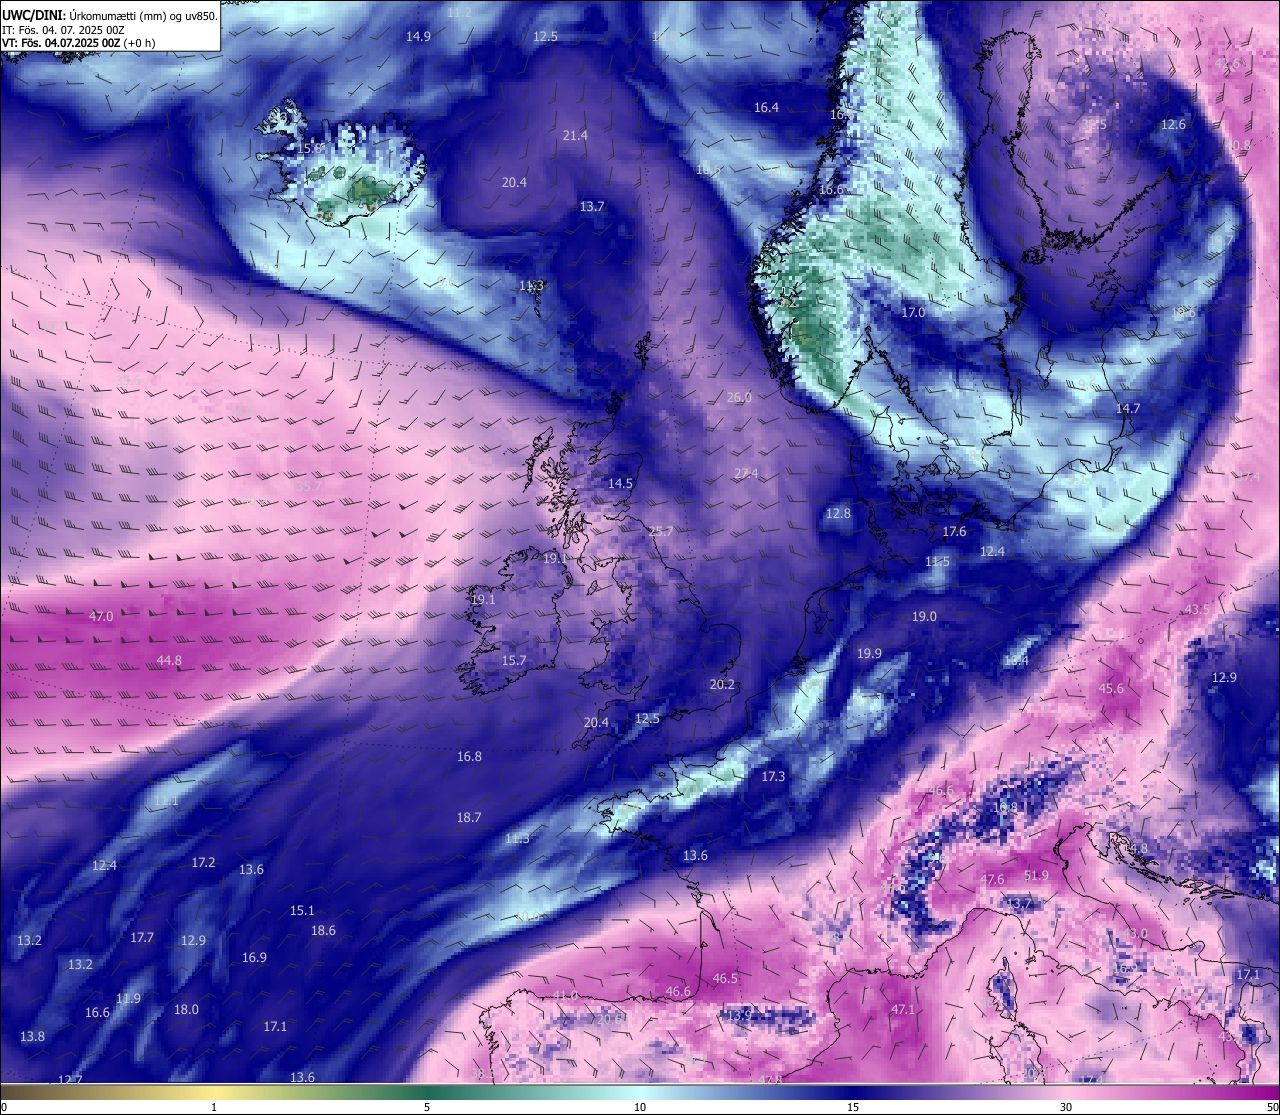Click the 25.7 value off northeast England
This screenshot has width=1280, height=1115.
tap(661, 532)
